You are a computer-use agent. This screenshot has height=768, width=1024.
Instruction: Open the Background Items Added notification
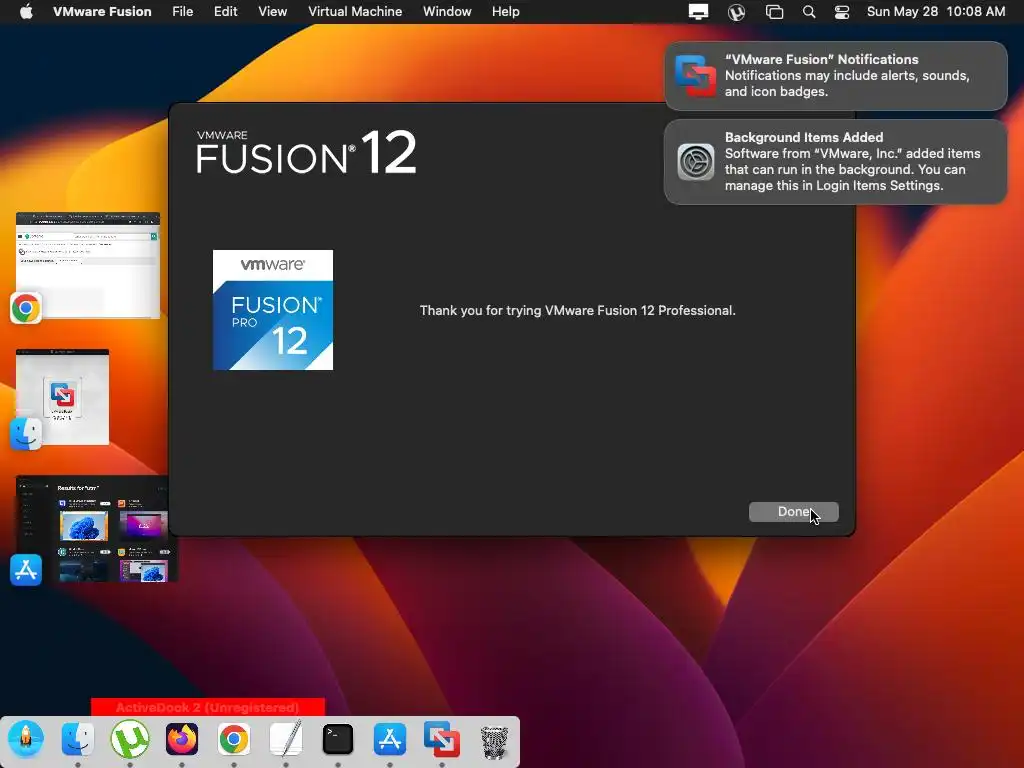click(836, 161)
